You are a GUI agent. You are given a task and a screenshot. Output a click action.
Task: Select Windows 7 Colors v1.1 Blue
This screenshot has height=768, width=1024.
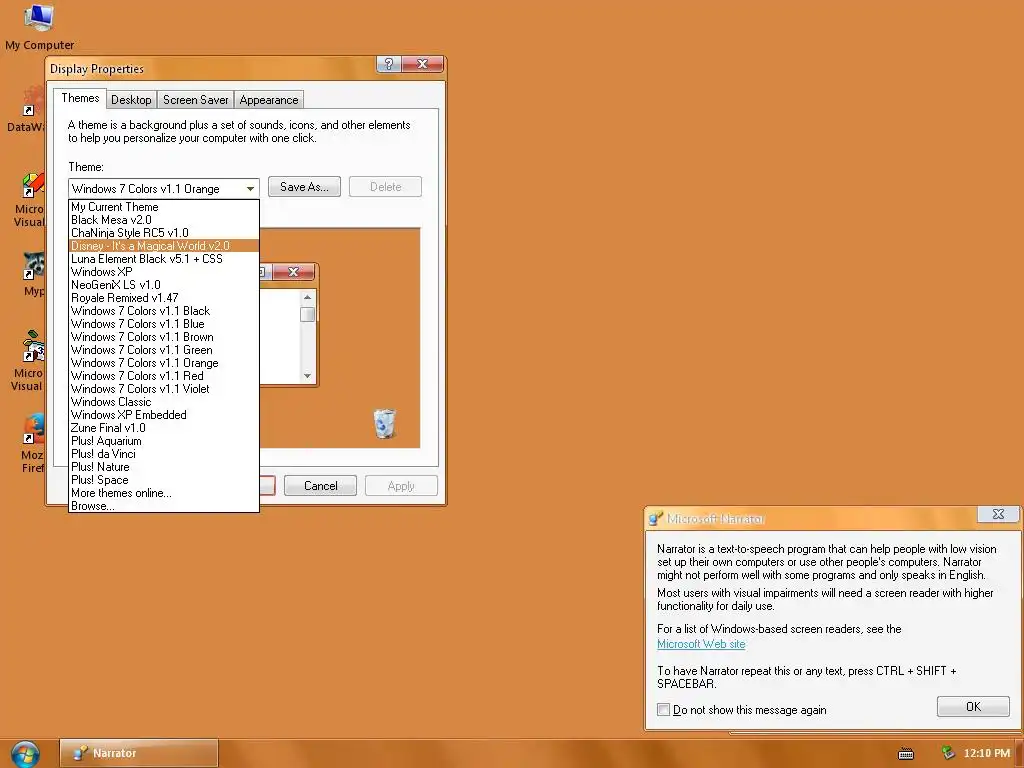164,324
